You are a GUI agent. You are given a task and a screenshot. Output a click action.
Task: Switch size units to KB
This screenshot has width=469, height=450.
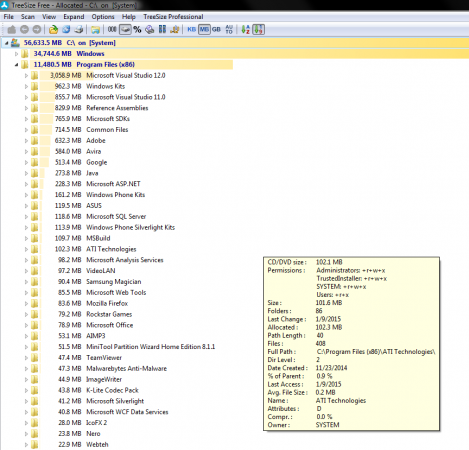point(191,30)
